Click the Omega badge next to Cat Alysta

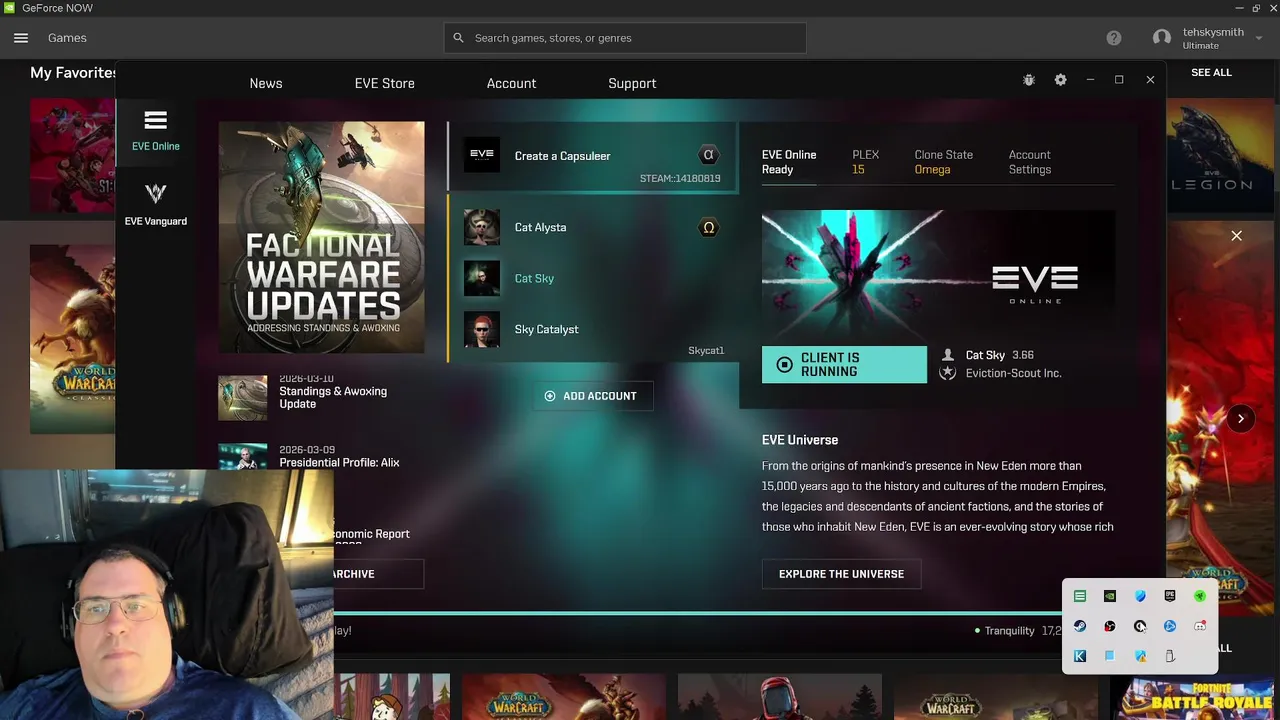click(x=708, y=227)
